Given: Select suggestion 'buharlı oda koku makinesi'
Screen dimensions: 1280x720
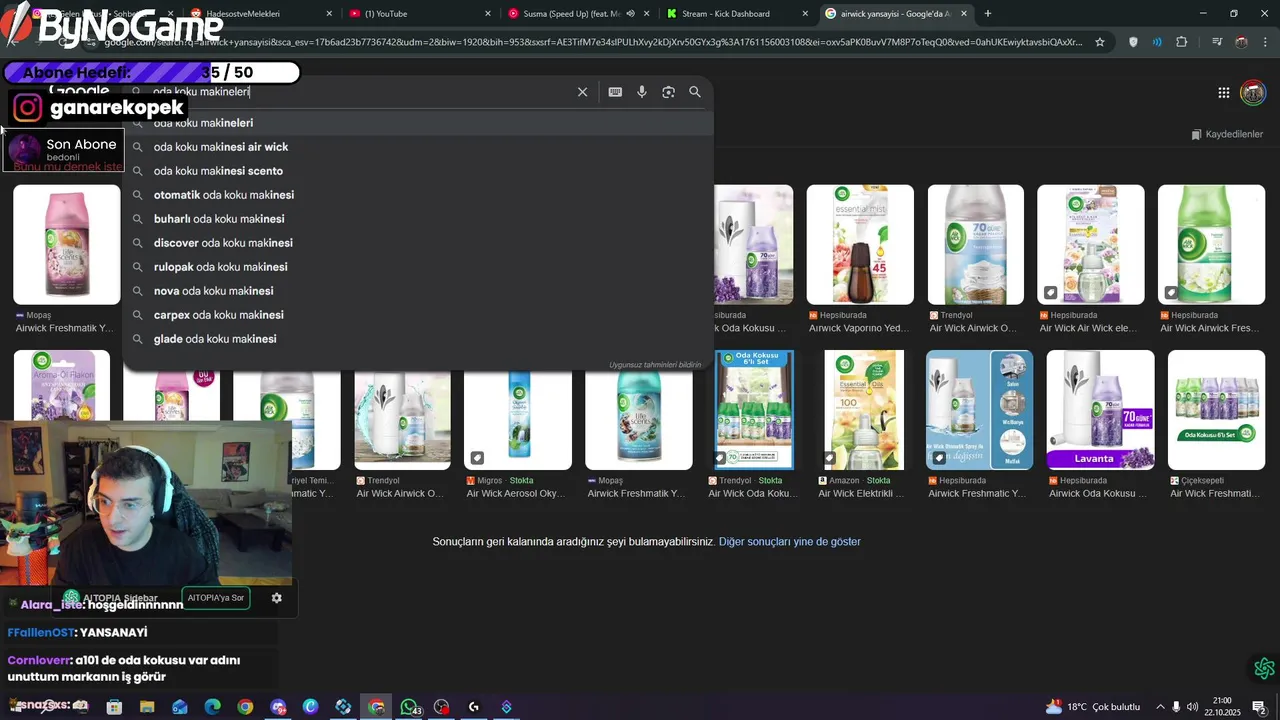Looking at the screenshot, I should click(x=418, y=219).
